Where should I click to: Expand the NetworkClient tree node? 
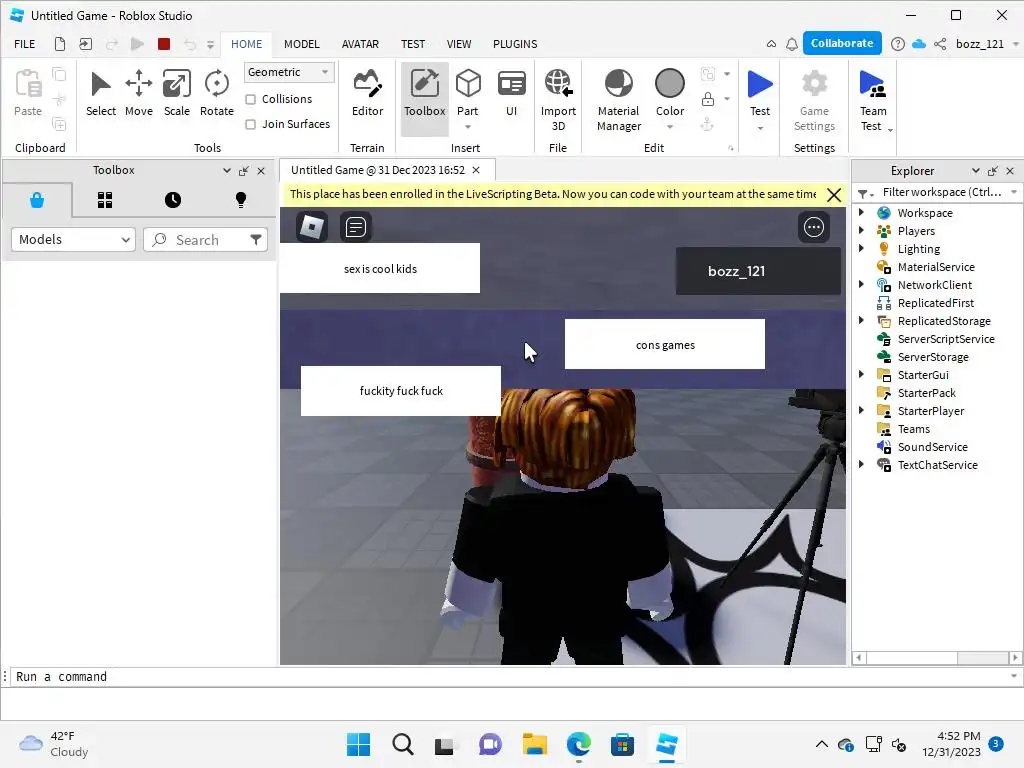point(861,284)
